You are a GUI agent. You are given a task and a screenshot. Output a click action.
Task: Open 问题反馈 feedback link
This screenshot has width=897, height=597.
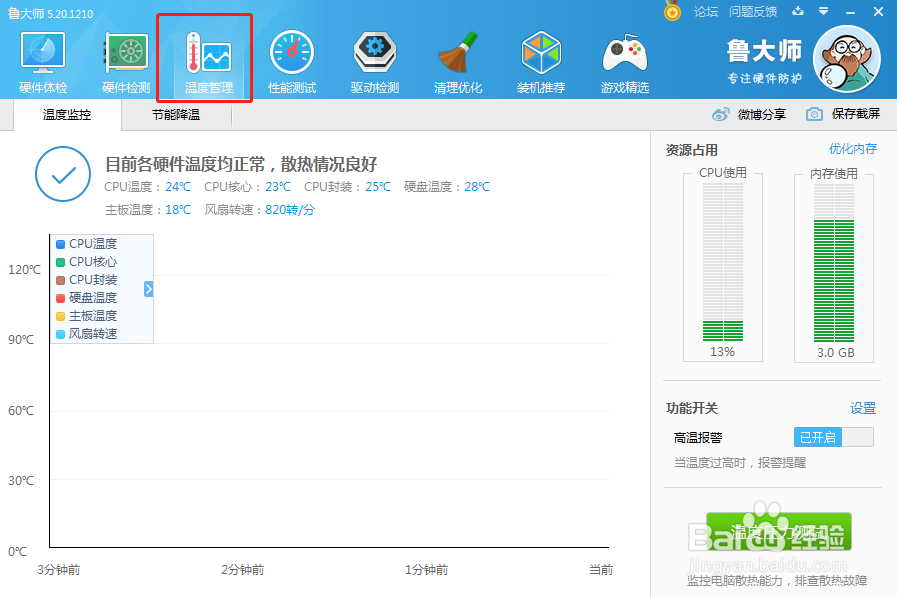(x=753, y=11)
